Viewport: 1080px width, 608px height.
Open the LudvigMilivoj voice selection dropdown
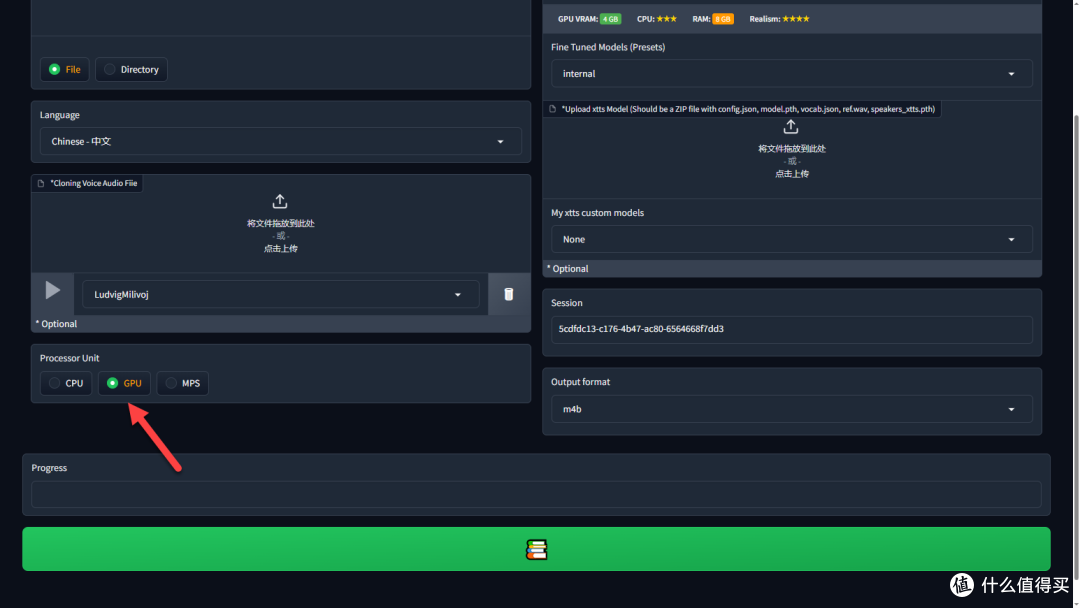pyautogui.click(x=280, y=295)
